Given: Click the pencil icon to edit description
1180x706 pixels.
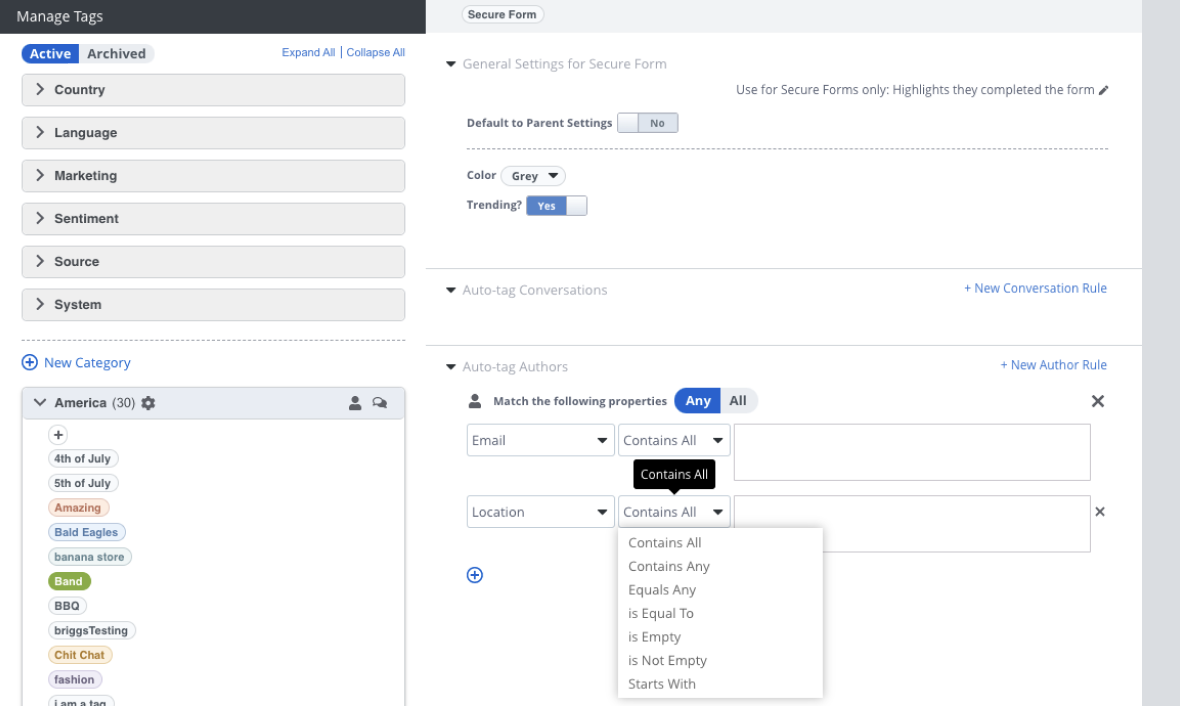Looking at the screenshot, I should 1104,90.
